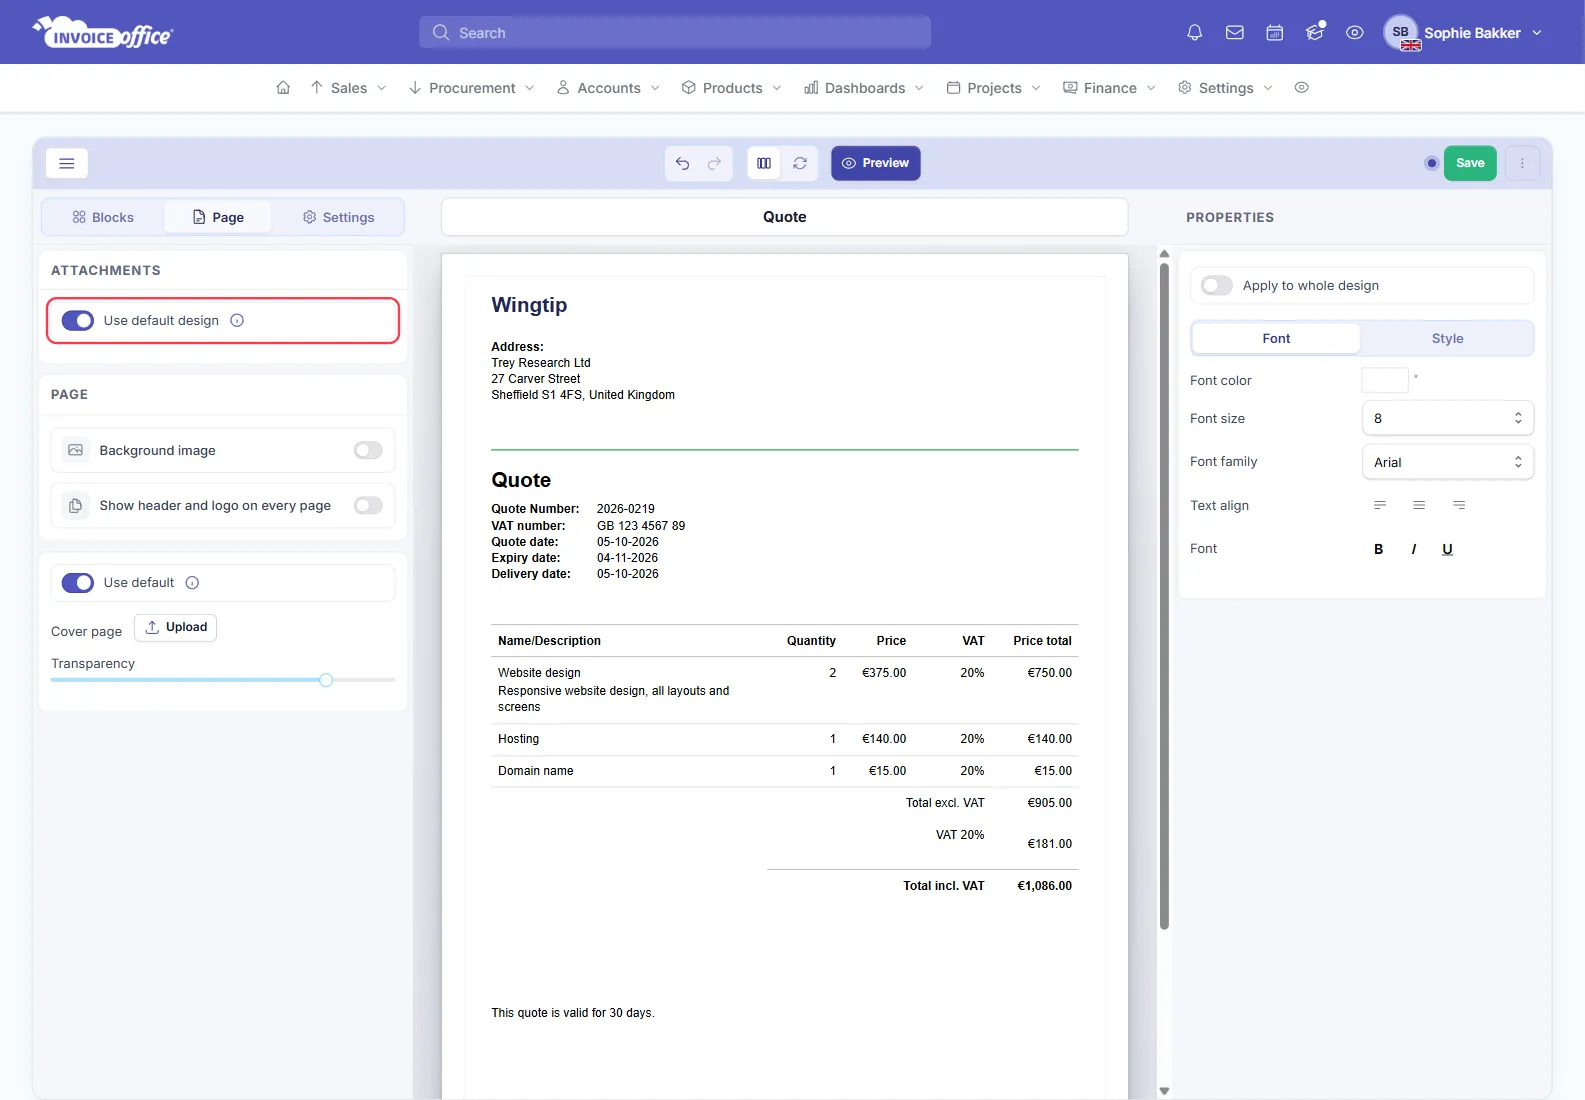Expand the Products menu
1585x1100 pixels.
[x=732, y=88]
